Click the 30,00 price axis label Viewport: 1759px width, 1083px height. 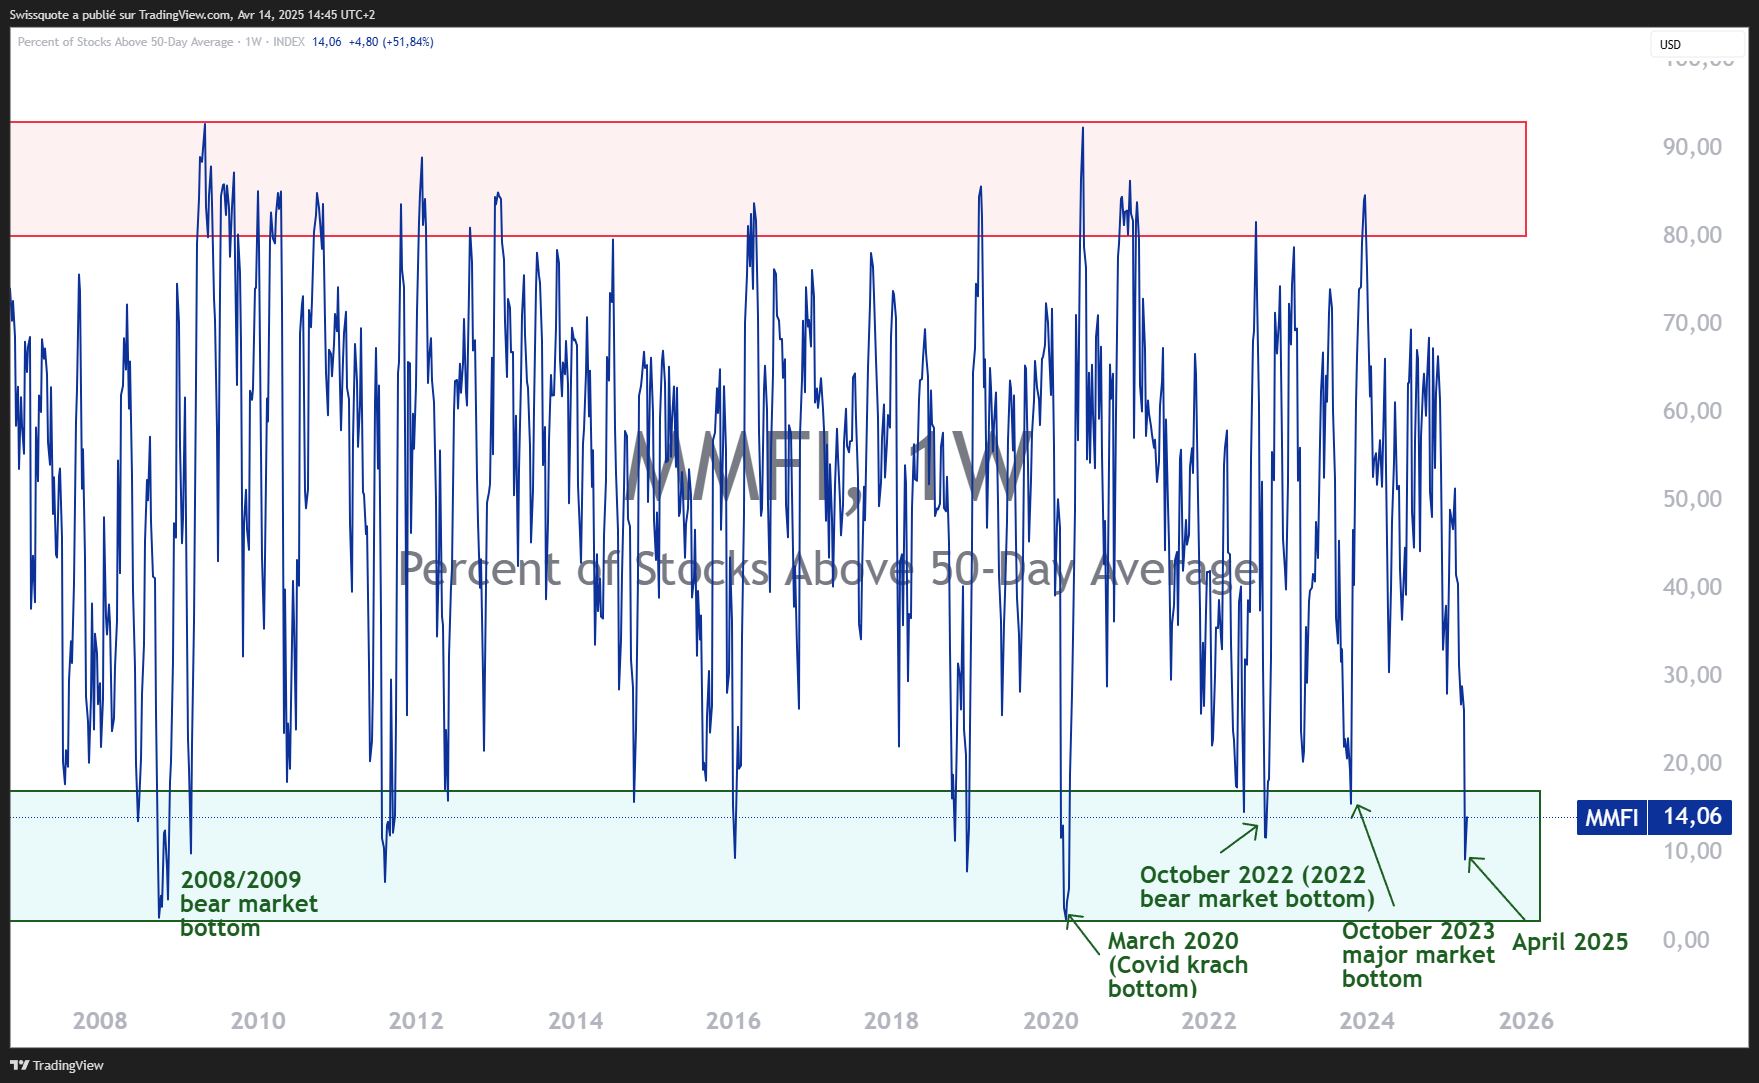1692,675
